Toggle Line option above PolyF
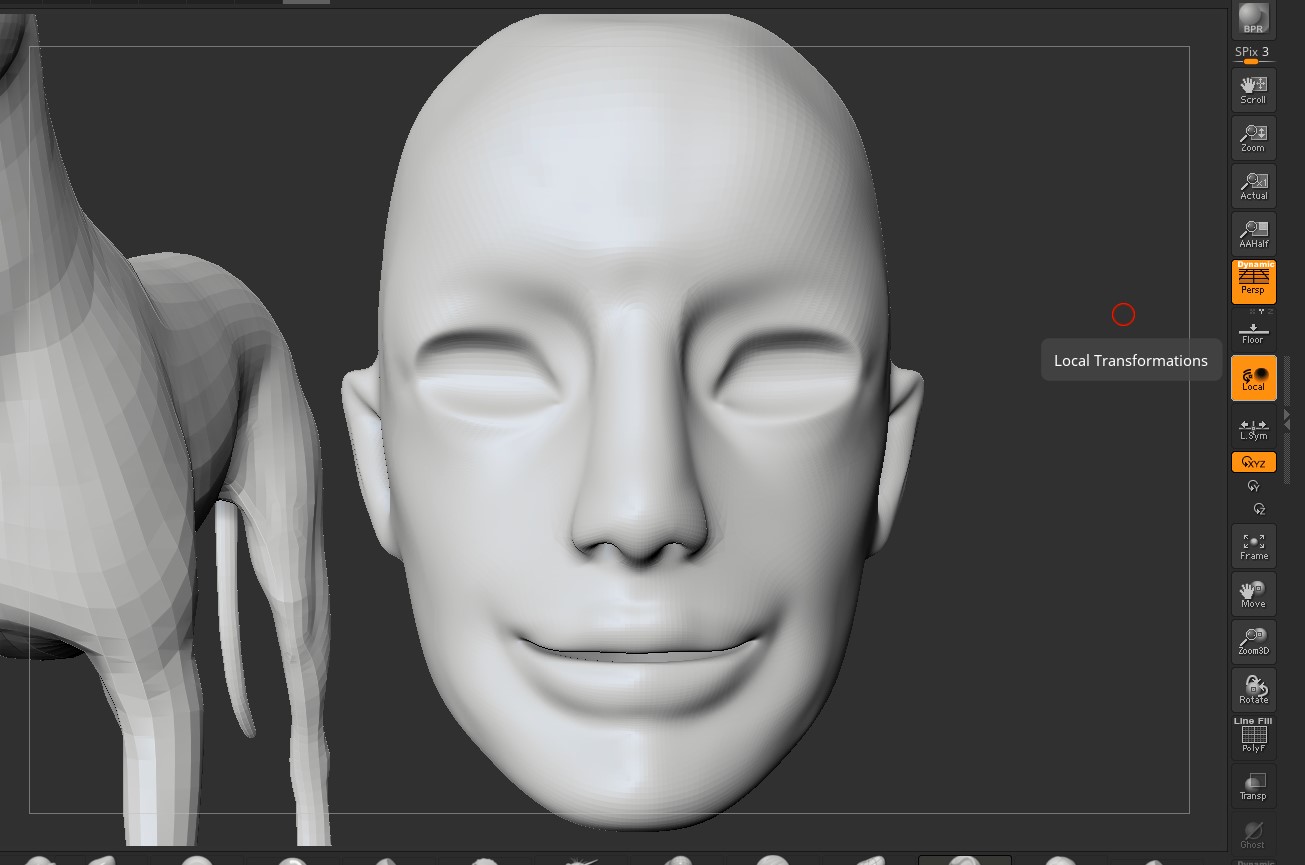Viewport: 1305px width, 865px height. tap(1243, 721)
